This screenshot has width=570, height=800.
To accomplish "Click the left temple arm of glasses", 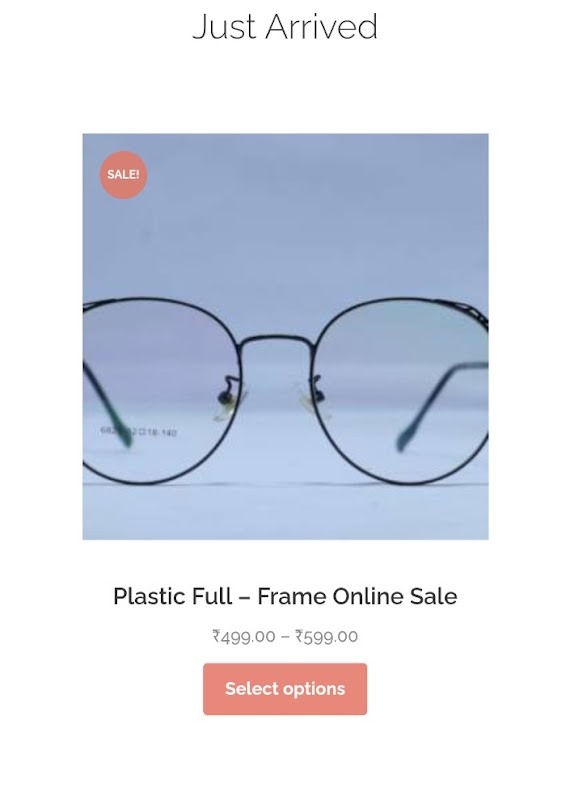I will 107,403.
